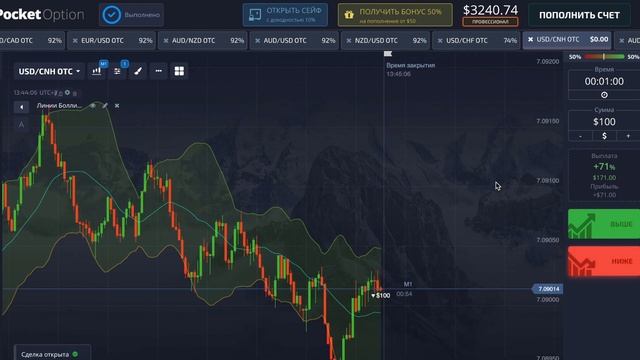Click the +71% payout value

click(x=604, y=167)
